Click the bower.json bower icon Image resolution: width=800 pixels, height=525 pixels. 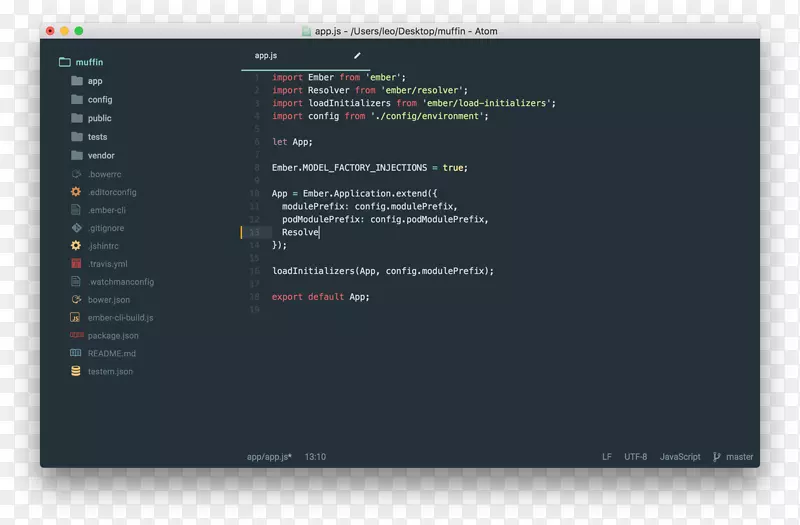coord(76,299)
